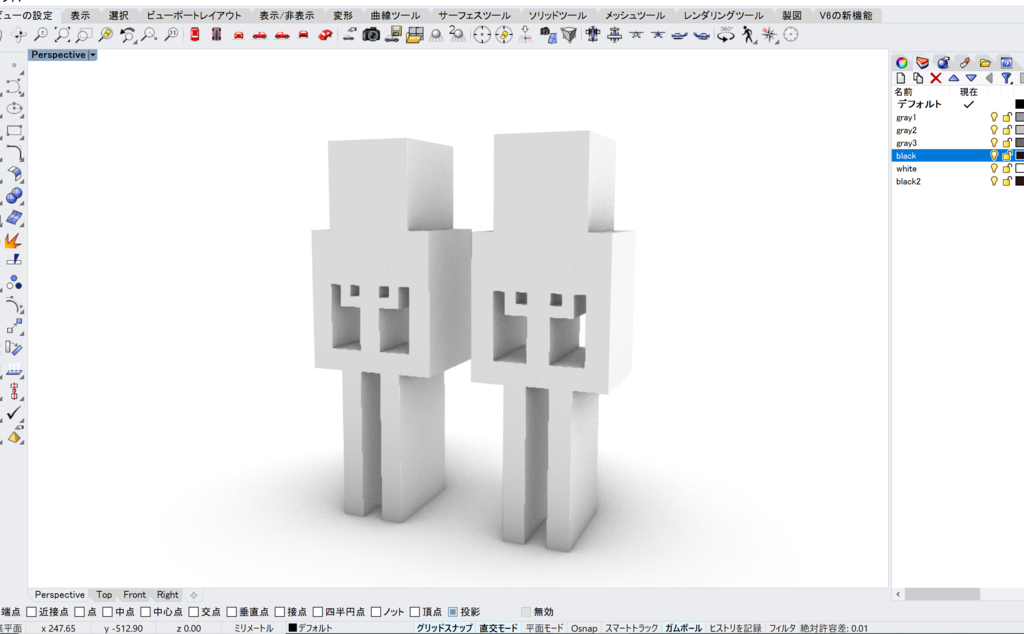Select the Rectangle tool in left sidebar
The image size is (1024, 634).
[x=14, y=131]
